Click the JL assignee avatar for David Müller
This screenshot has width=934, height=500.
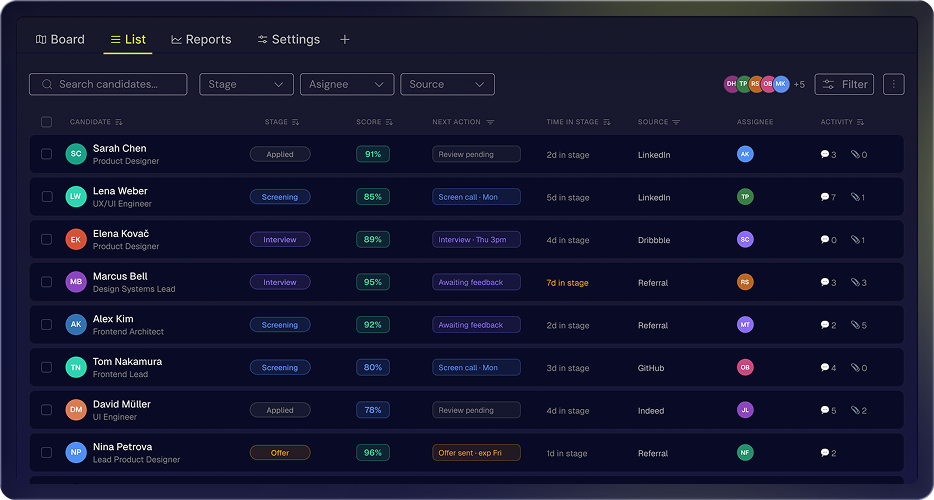click(x=745, y=410)
